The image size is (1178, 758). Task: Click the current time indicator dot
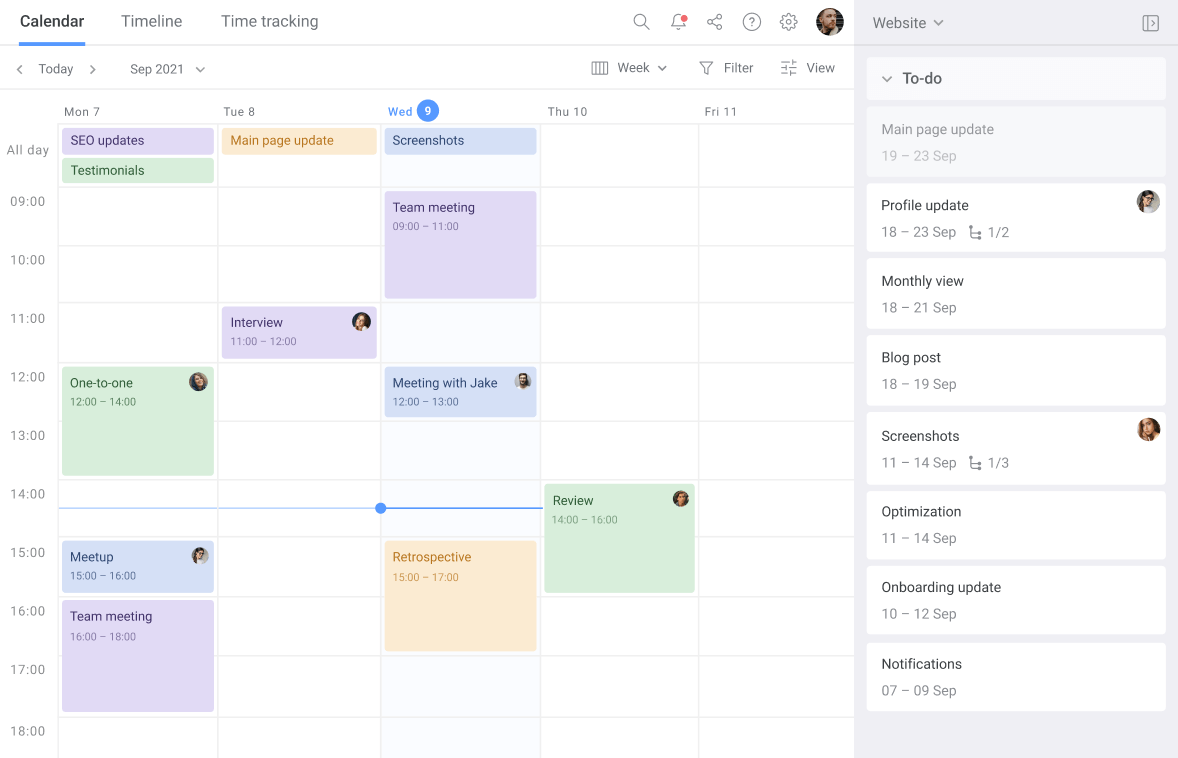click(381, 508)
